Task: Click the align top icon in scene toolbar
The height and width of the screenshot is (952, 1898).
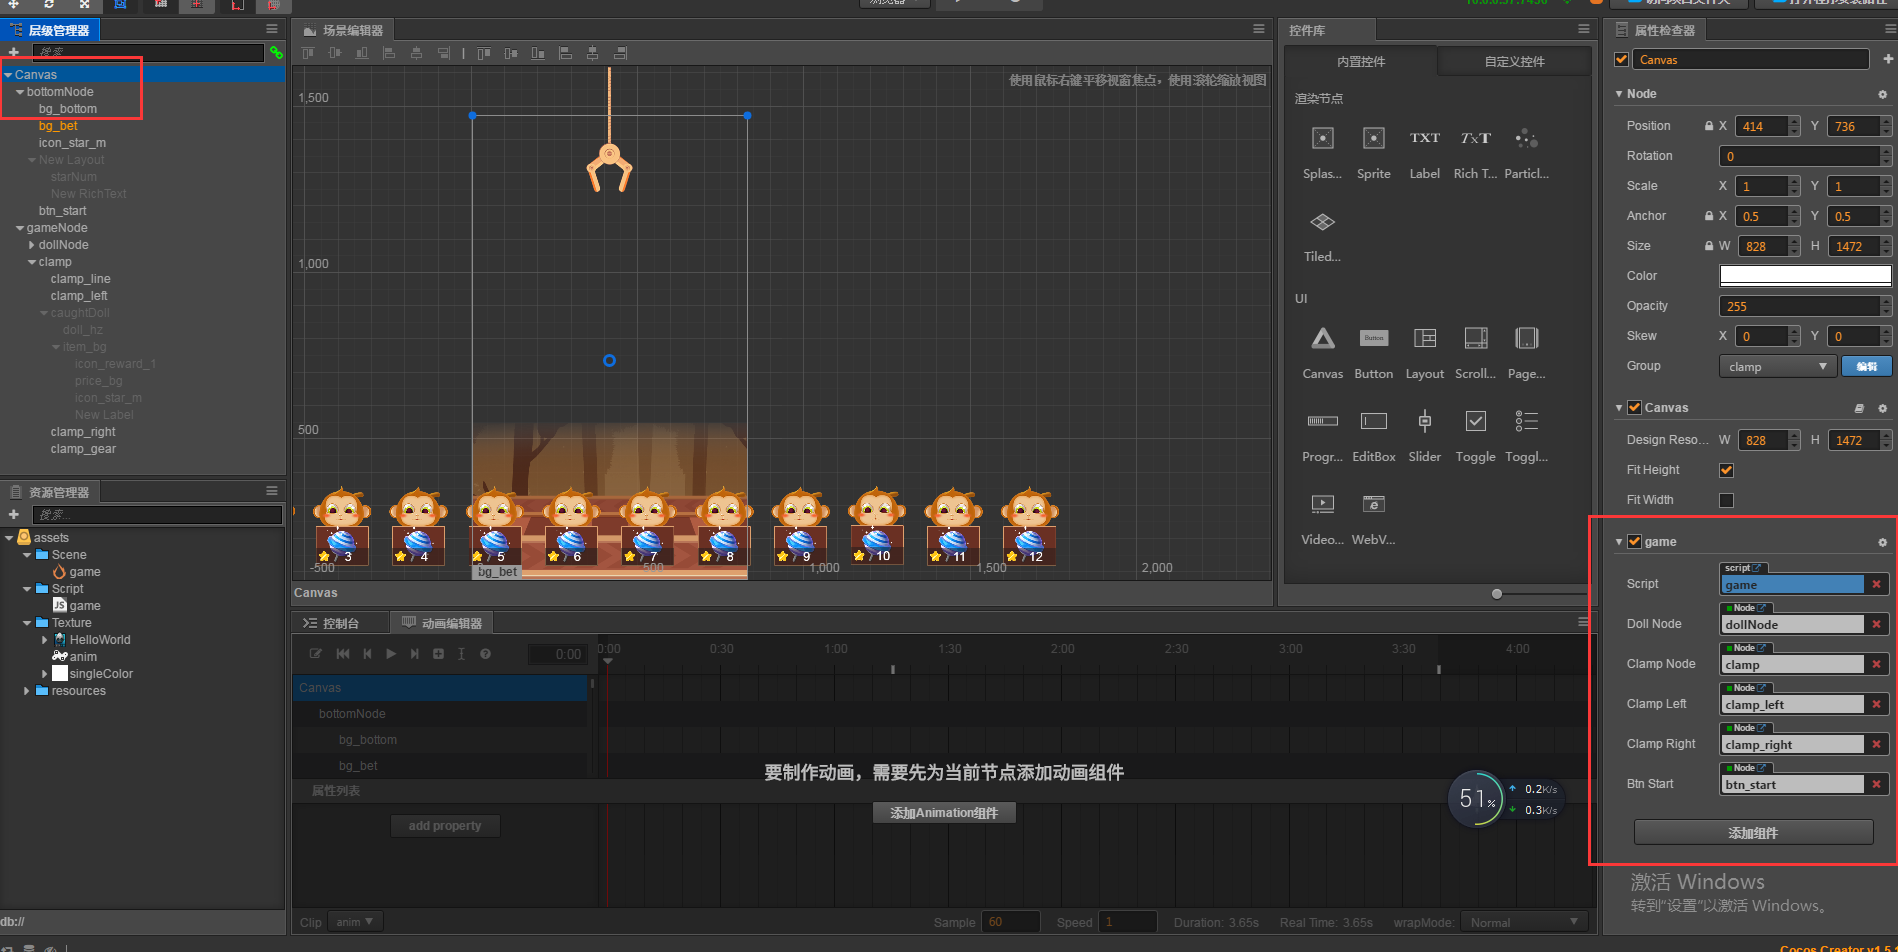Action: pyautogui.click(x=308, y=53)
